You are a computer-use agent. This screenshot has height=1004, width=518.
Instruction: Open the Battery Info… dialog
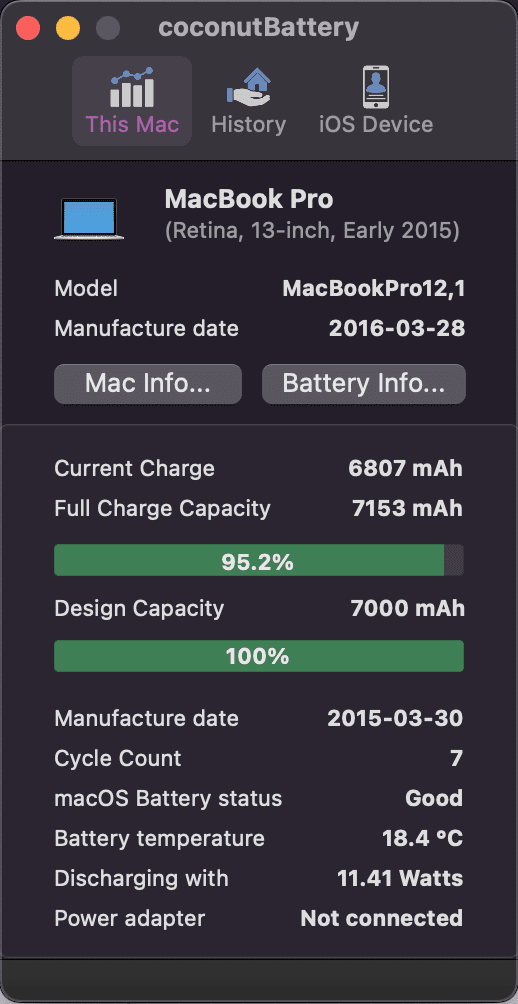pos(364,384)
